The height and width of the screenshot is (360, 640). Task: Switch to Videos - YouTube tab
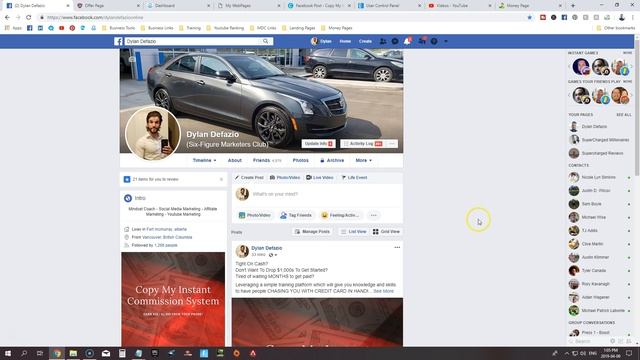click(x=458, y=6)
